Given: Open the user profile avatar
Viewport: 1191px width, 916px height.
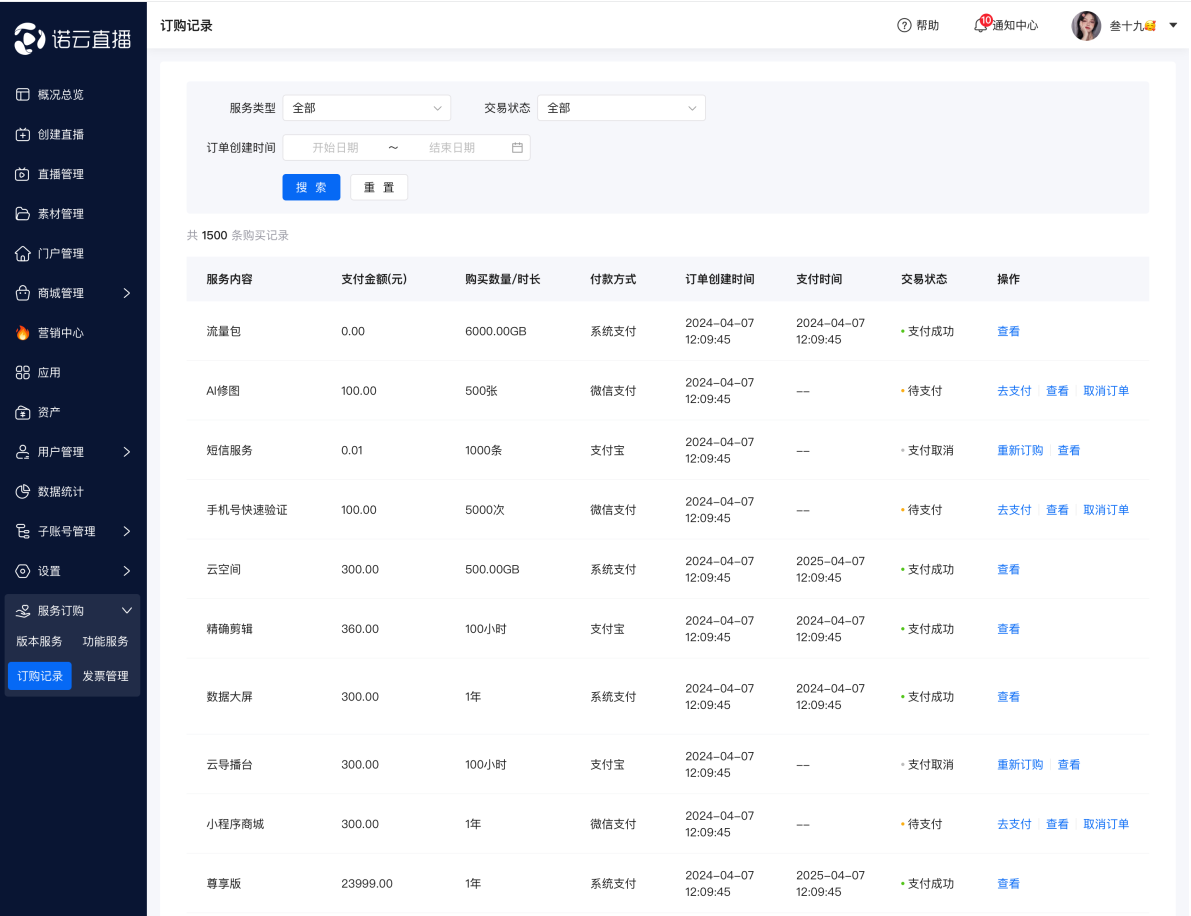Looking at the screenshot, I should click(1086, 26).
